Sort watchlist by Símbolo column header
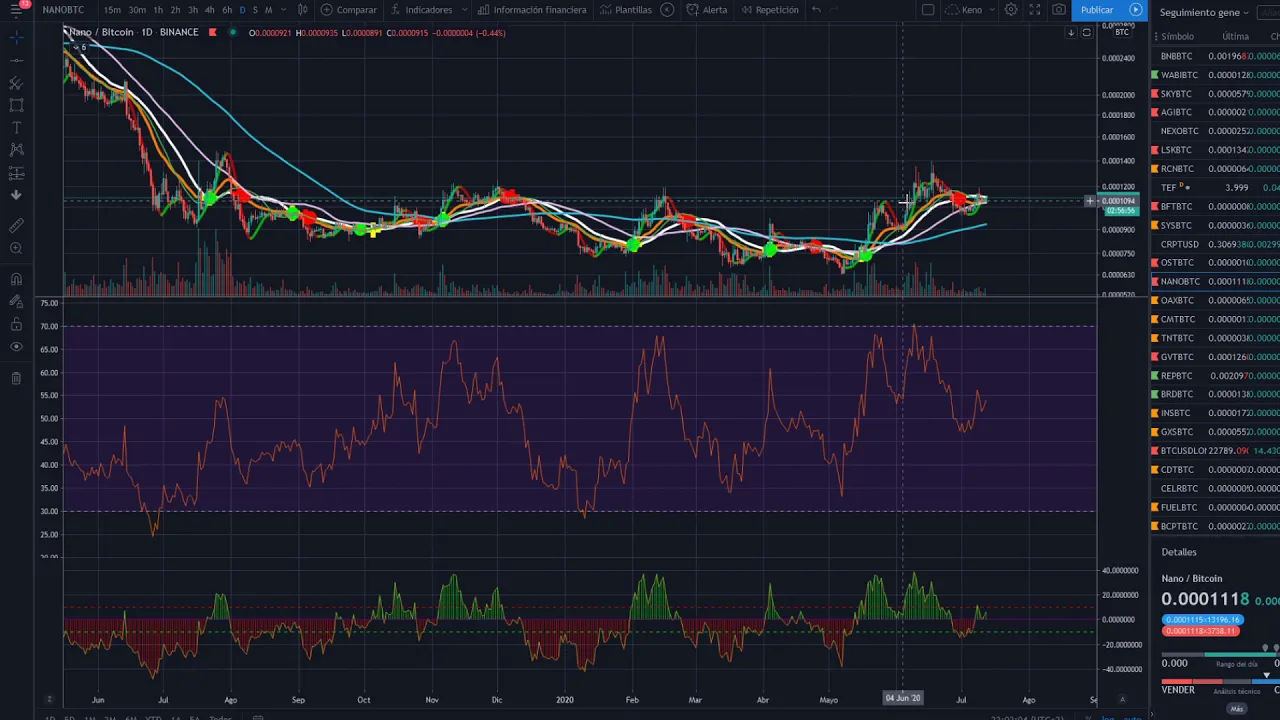 tap(1177, 36)
